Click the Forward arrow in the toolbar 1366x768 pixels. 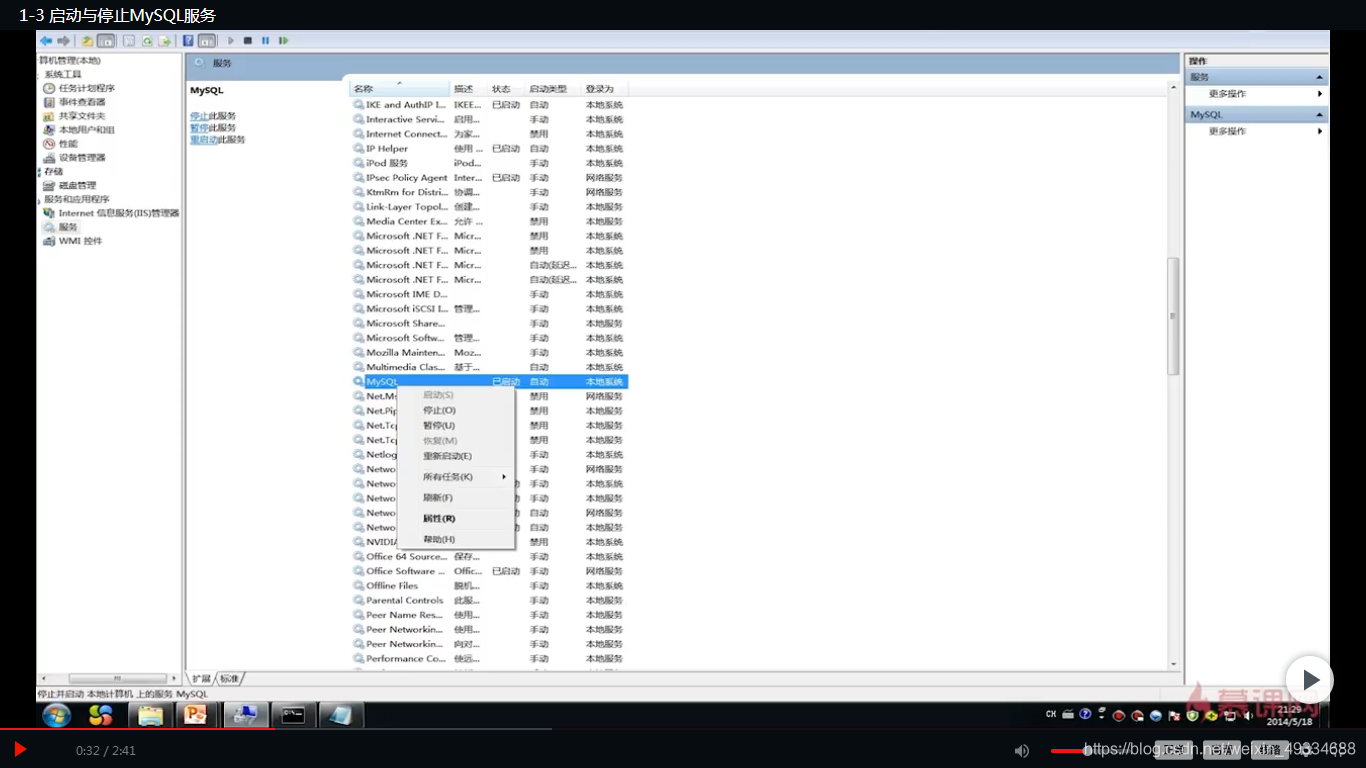click(x=63, y=41)
